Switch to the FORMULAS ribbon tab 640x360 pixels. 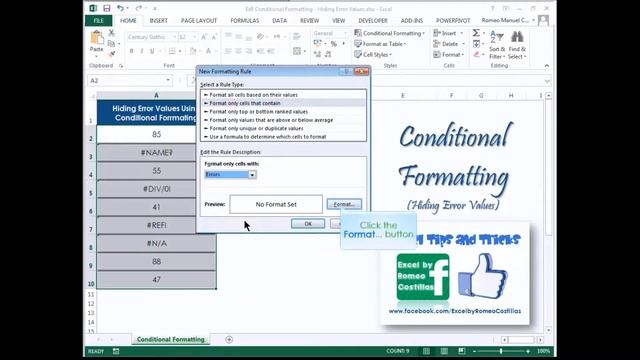pos(244,20)
